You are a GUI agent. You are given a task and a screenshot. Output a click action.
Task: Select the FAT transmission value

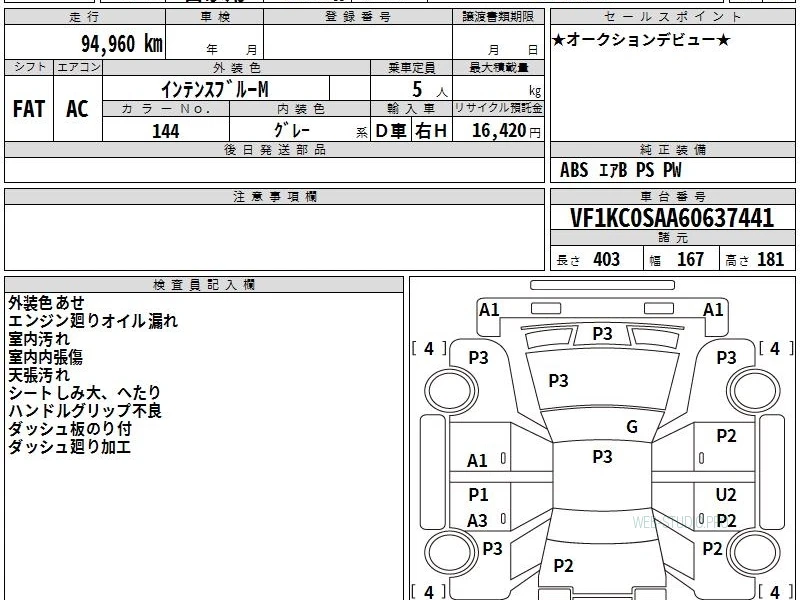[29, 109]
